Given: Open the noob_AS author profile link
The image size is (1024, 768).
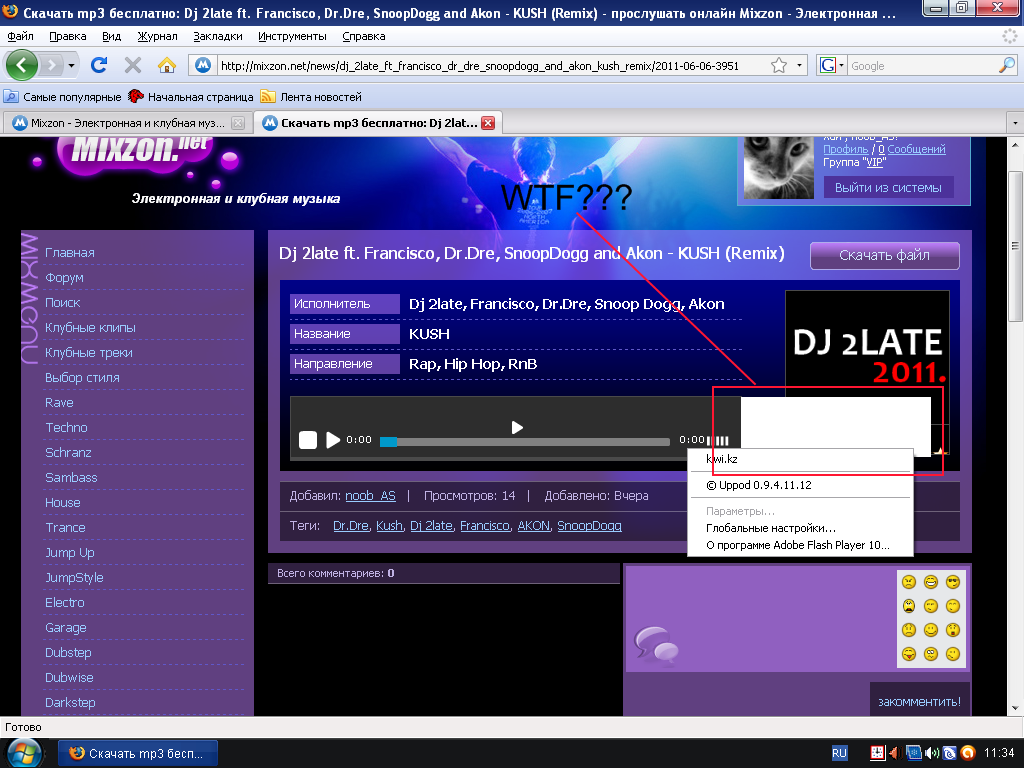Looking at the screenshot, I should coord(370,496).
